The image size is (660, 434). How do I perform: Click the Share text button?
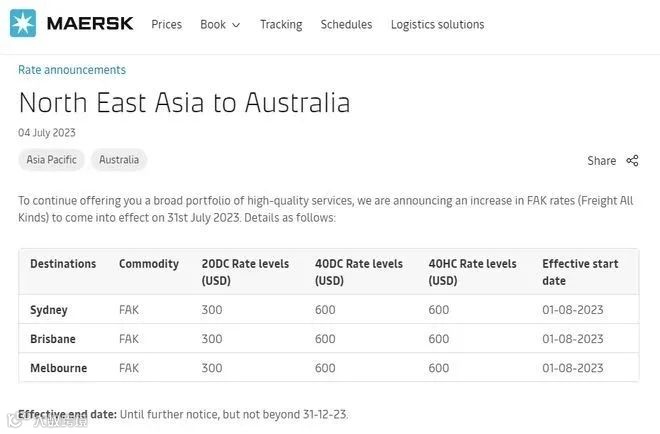pos(601,160)
